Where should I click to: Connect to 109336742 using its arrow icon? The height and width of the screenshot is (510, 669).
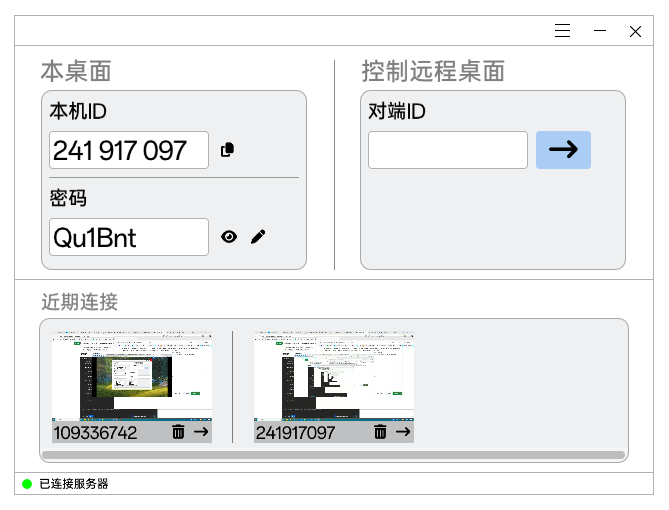pyautogui.click(x=201, y=432)
